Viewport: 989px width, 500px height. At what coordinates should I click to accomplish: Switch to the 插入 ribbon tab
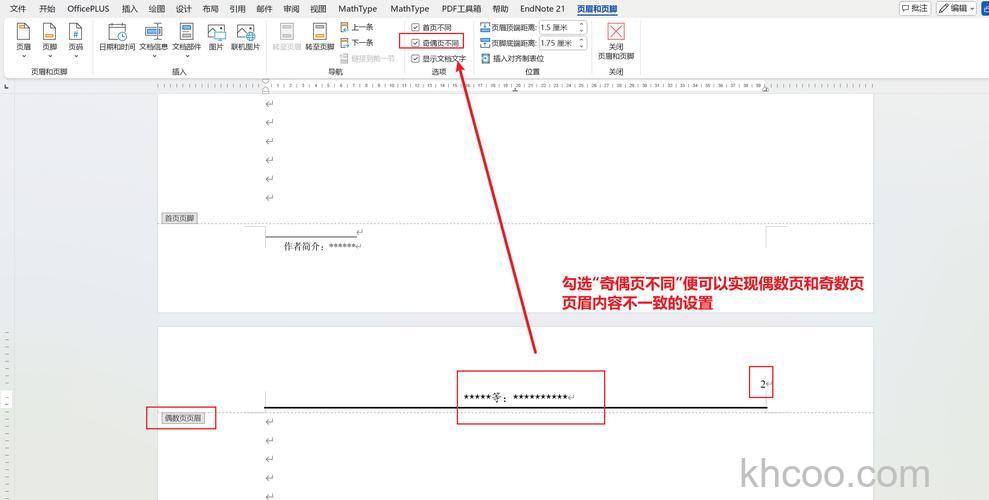(129, 9)
